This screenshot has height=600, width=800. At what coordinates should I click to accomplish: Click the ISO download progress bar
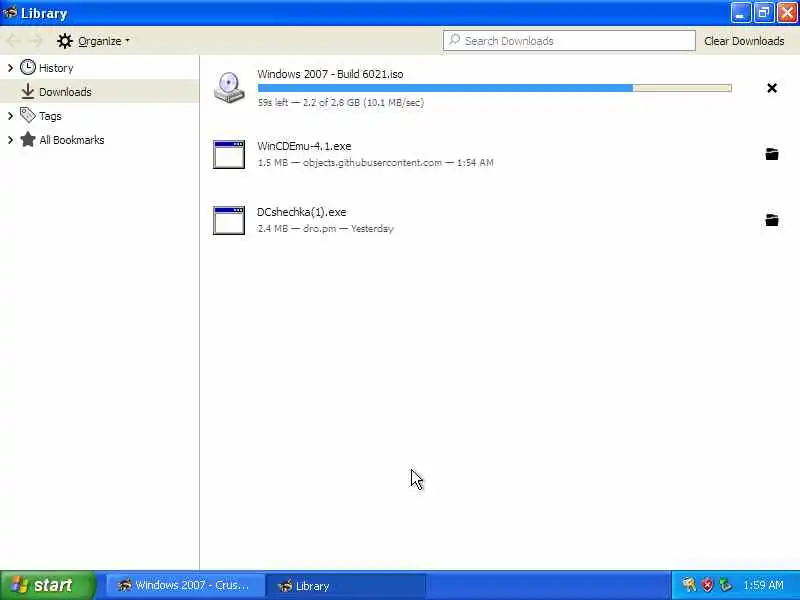[494, 88]
